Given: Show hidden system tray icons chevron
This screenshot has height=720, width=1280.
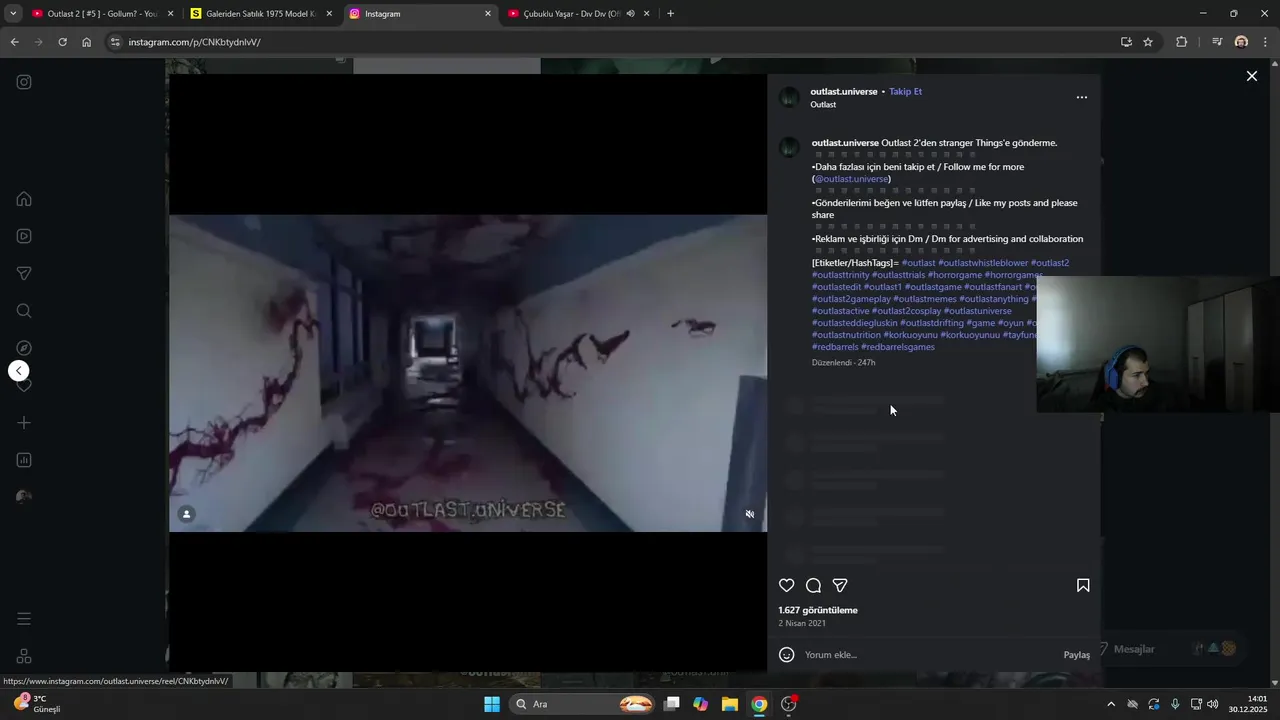Looking at the screenshot, I should 1111,704.
